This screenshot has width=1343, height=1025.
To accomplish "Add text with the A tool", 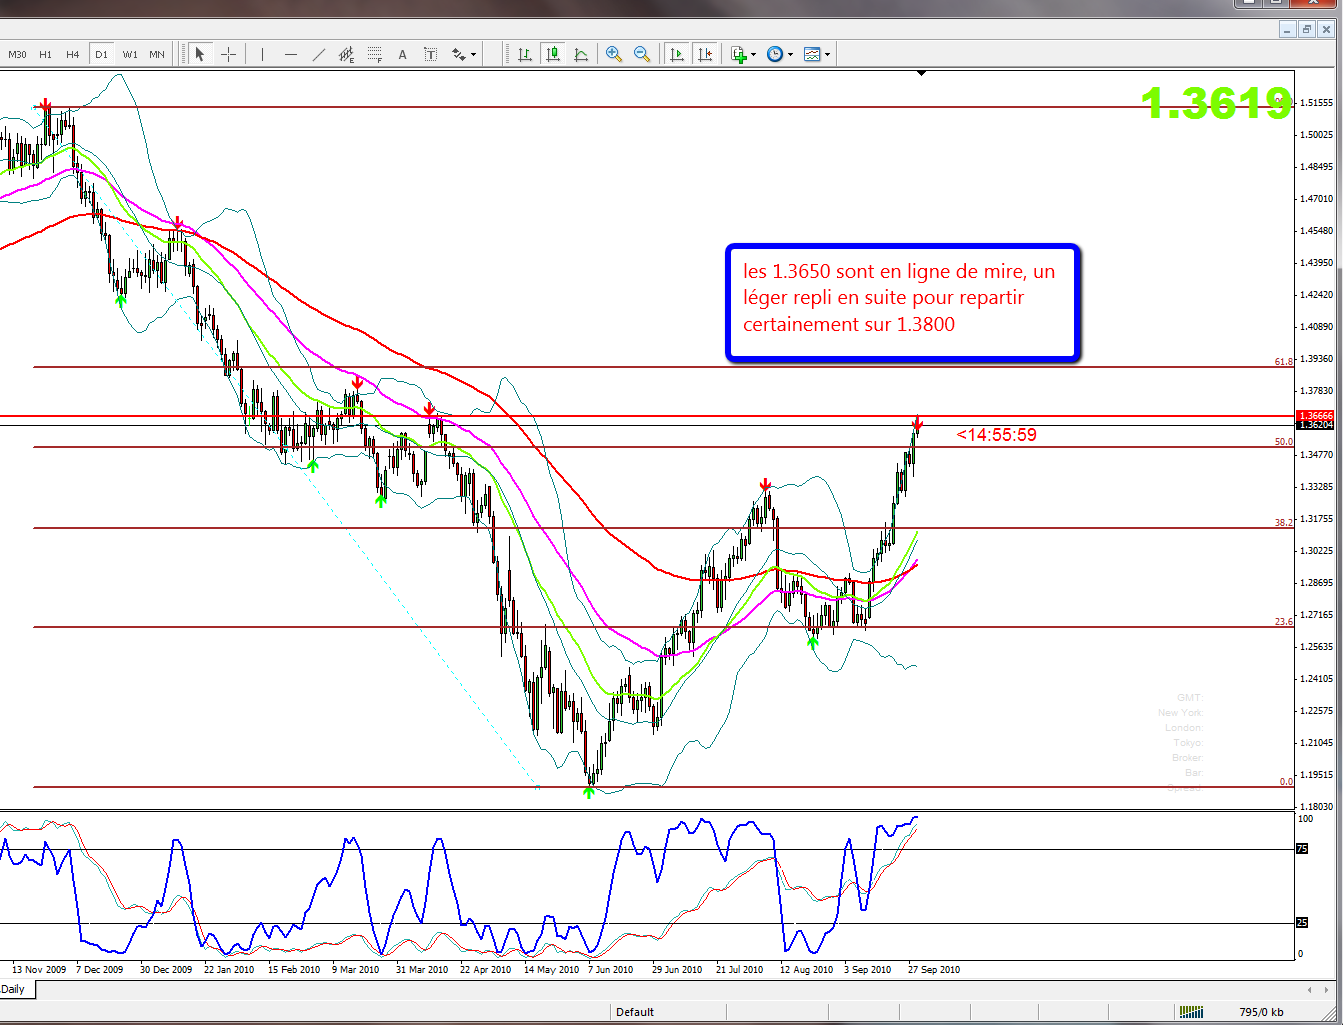I will coord(403,54).
